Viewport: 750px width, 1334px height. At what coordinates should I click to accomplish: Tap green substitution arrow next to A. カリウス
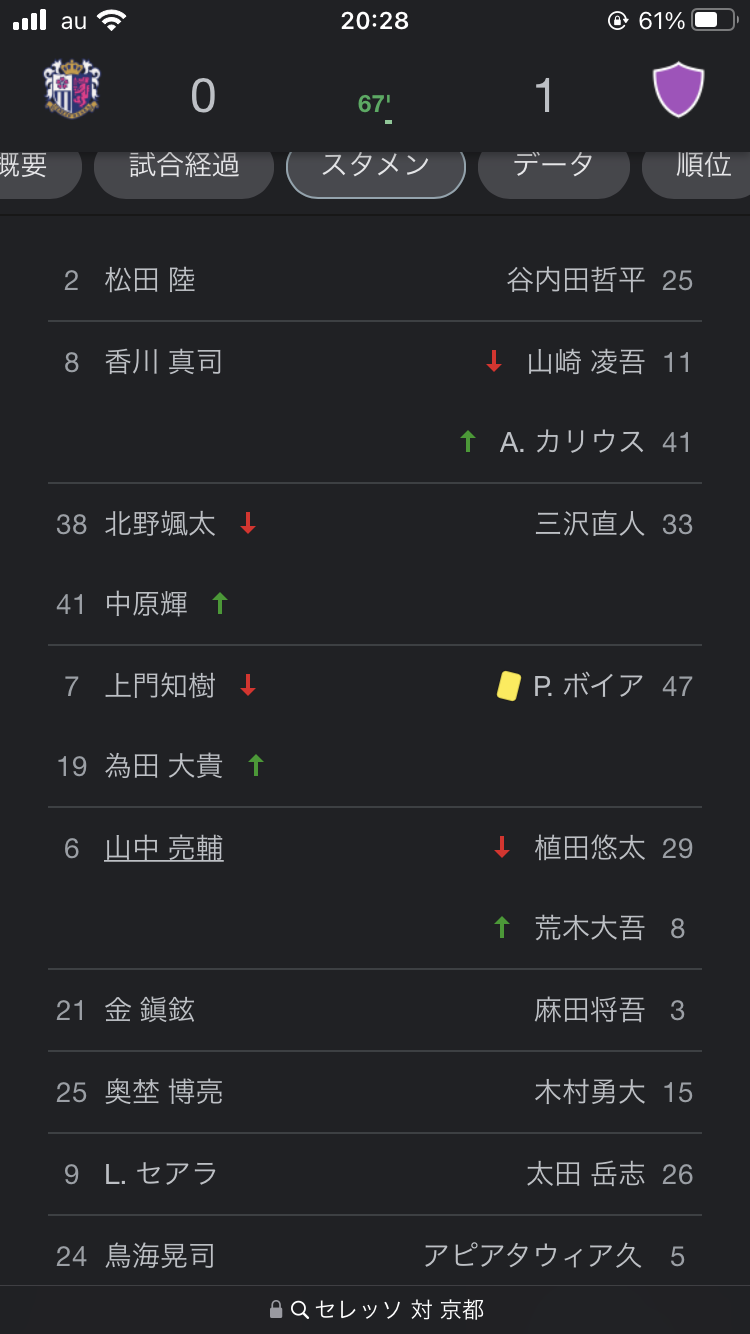pyautogui.click(x=467, y=442)
